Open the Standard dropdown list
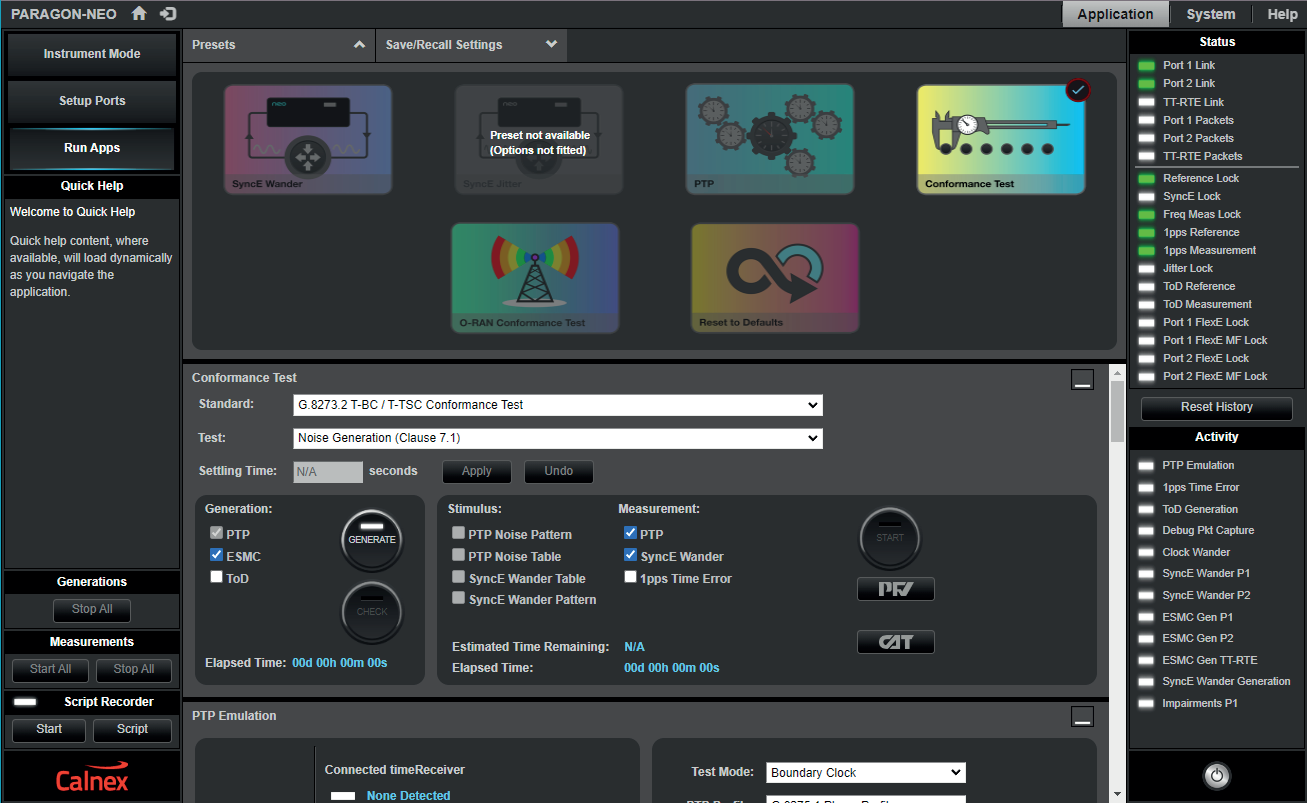This screenshot has width=1307, height=803. point(558,405)
